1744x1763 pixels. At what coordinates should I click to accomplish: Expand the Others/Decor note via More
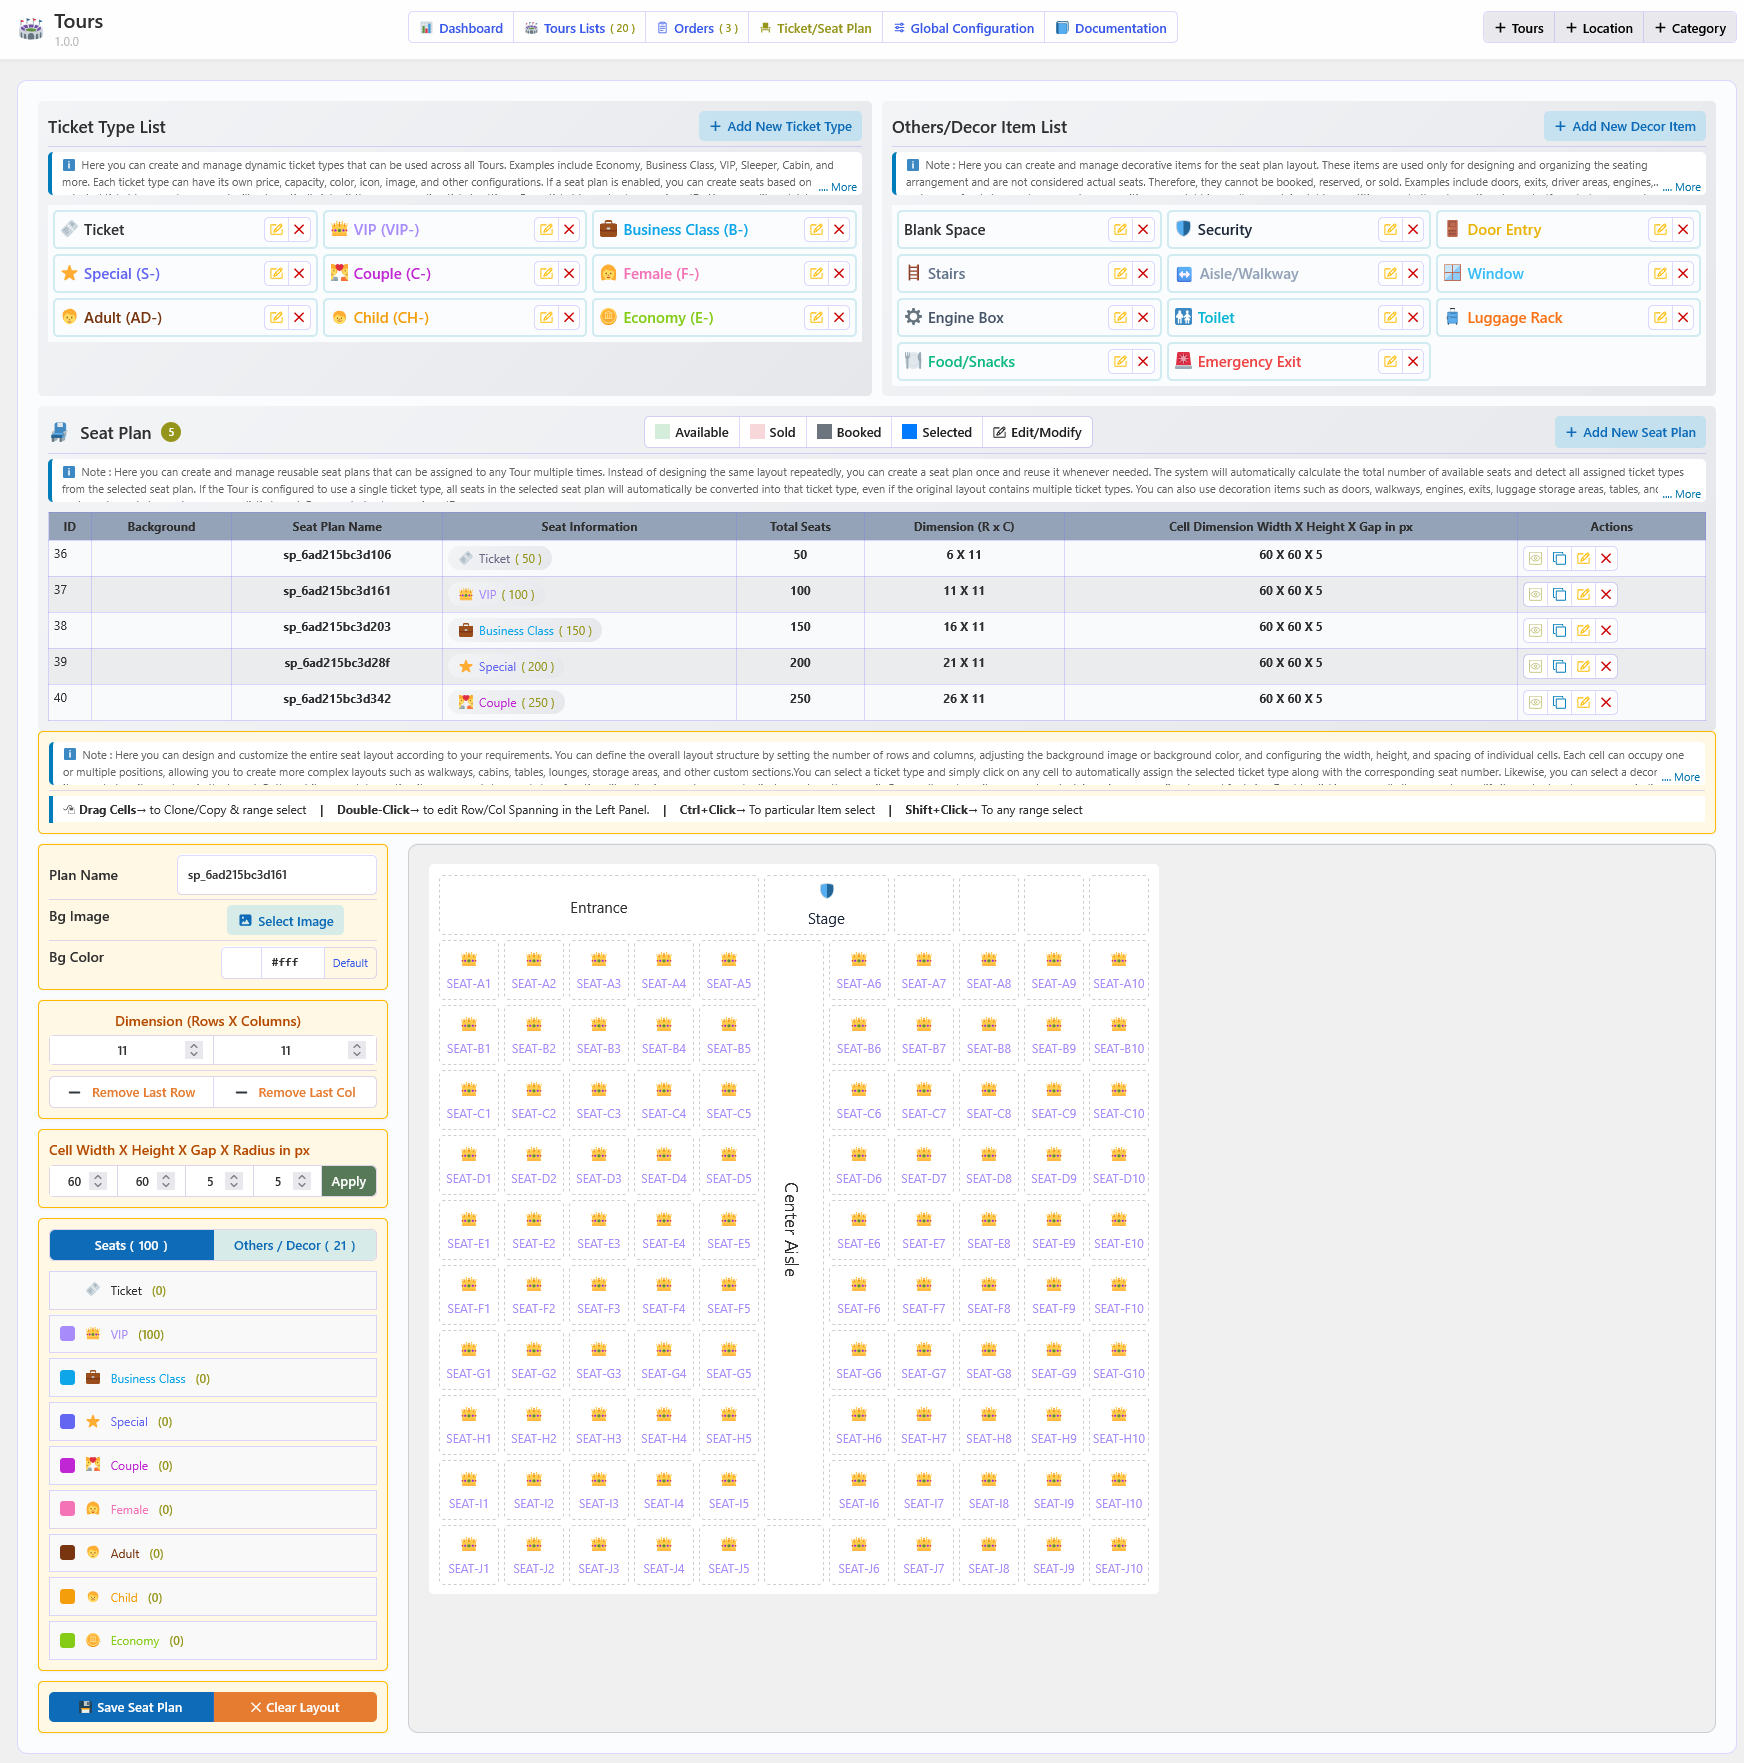[x=1682, y=188]
